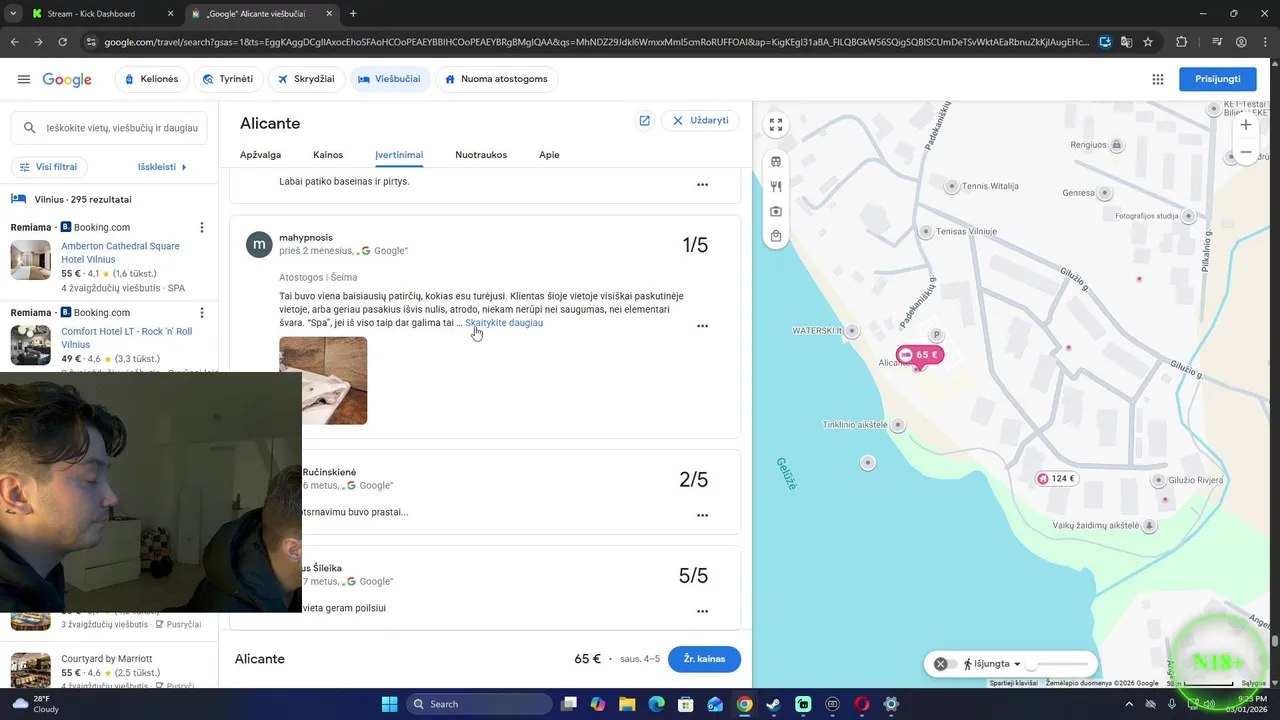Click the 124 € hotel map pin
The width and height of the screenshot is (1280, 720).
1056,479
